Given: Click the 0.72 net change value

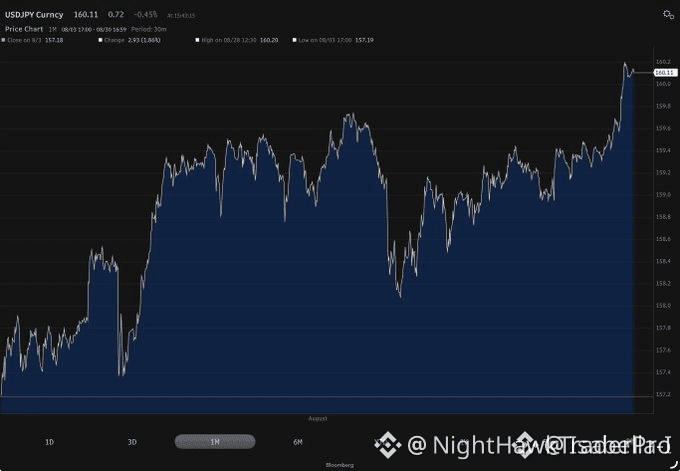Looking at the screenshot, I should (116, 15).
